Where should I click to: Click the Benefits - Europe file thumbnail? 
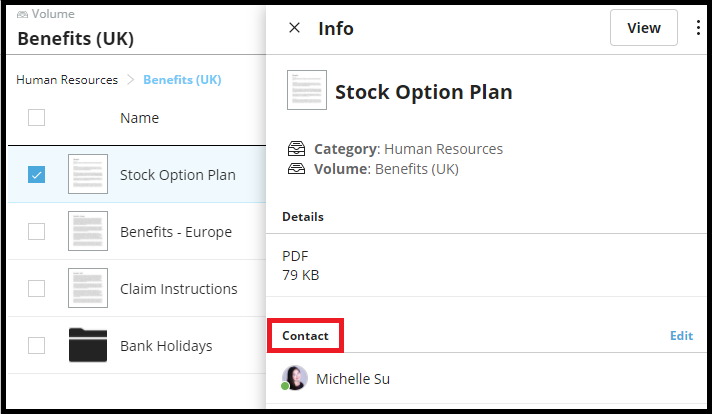tap(88, 231)
